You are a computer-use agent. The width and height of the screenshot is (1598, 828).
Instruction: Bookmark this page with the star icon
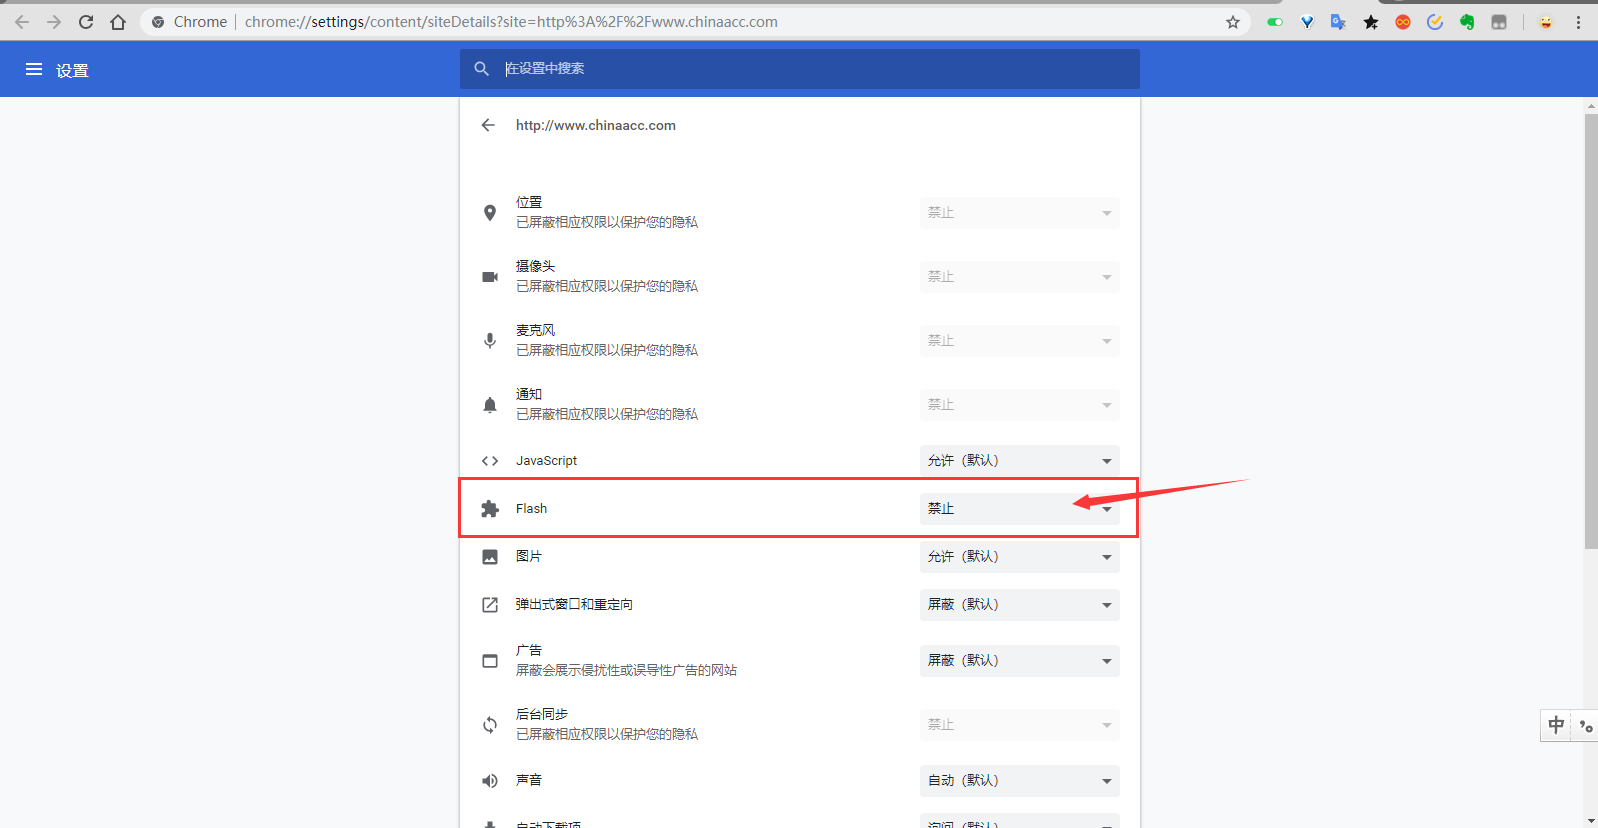(1233, 22)
